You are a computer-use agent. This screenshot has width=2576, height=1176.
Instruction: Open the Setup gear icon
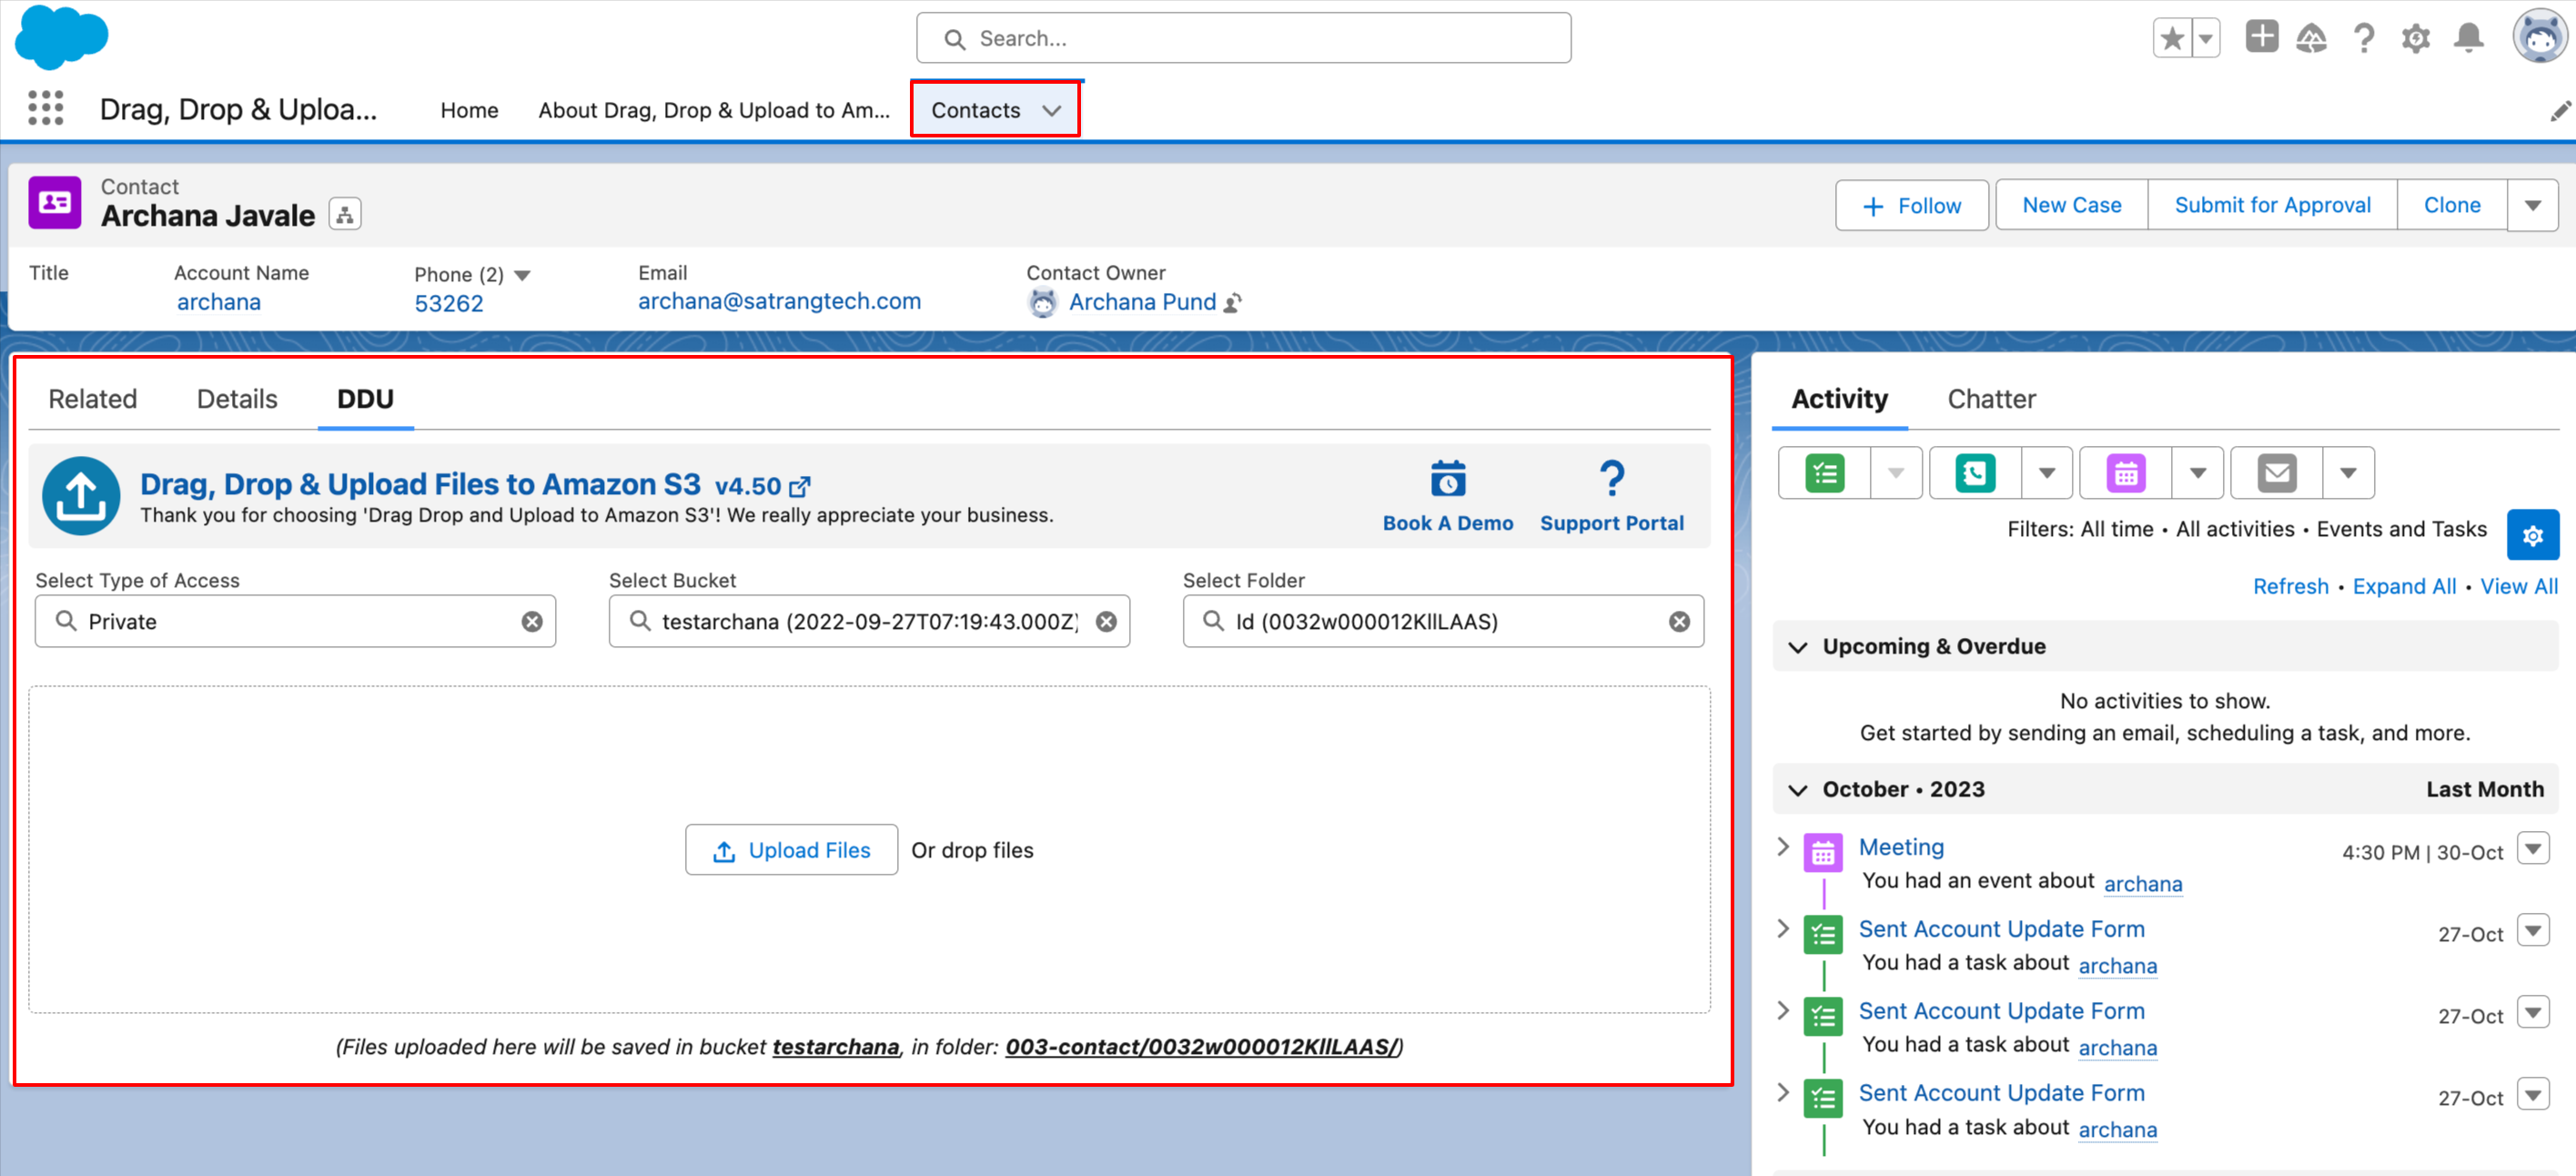point(2415,39)
